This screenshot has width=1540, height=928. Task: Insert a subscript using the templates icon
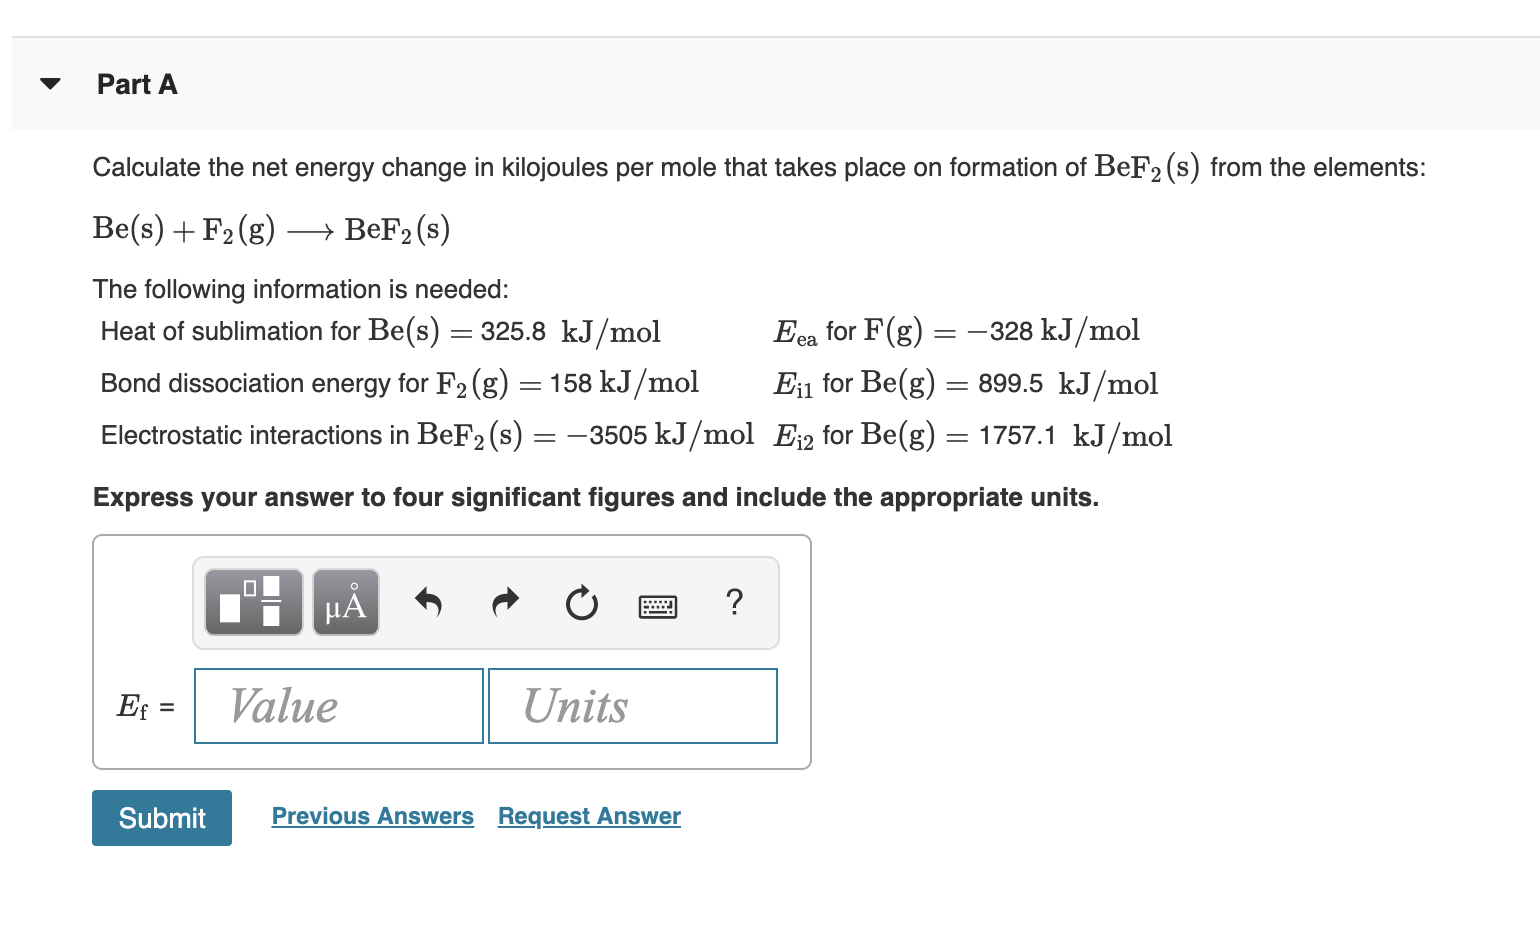253,601
